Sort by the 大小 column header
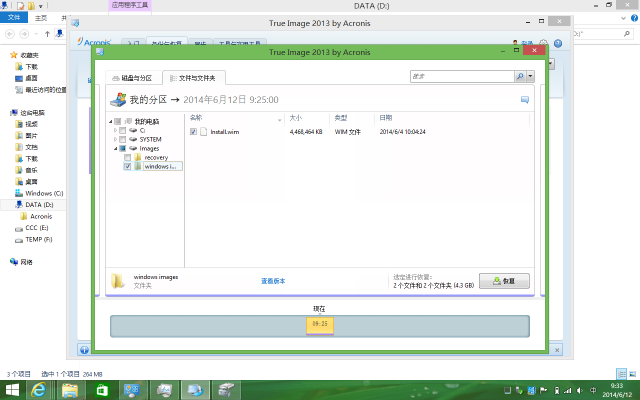The width and height of the screenshot is (640, 400). 296,118
